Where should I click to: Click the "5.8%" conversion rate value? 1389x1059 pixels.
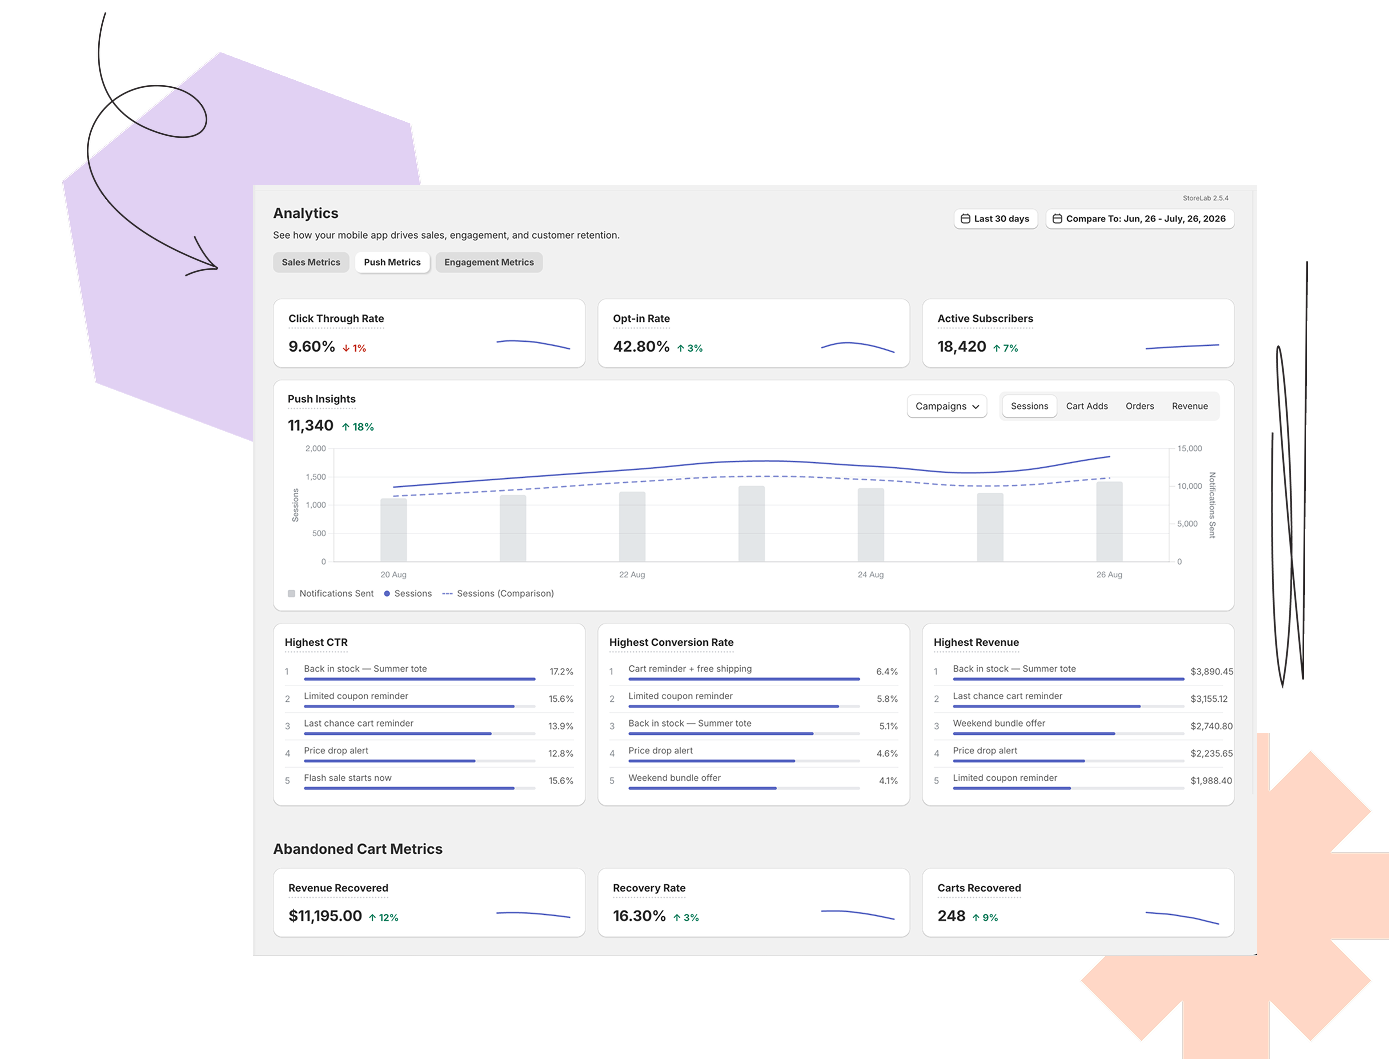[887, 699]
